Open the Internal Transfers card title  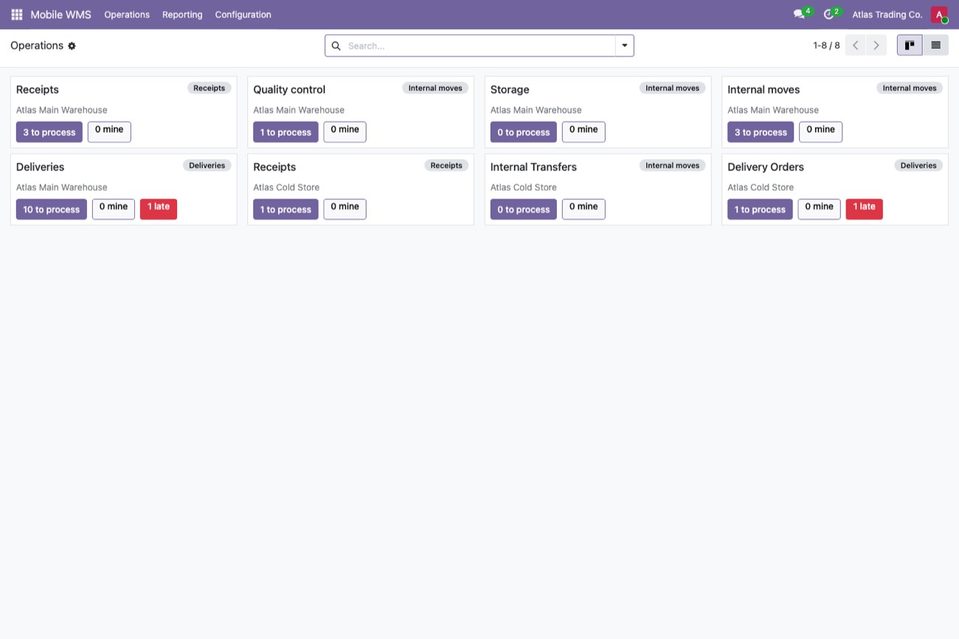point(533,167)
